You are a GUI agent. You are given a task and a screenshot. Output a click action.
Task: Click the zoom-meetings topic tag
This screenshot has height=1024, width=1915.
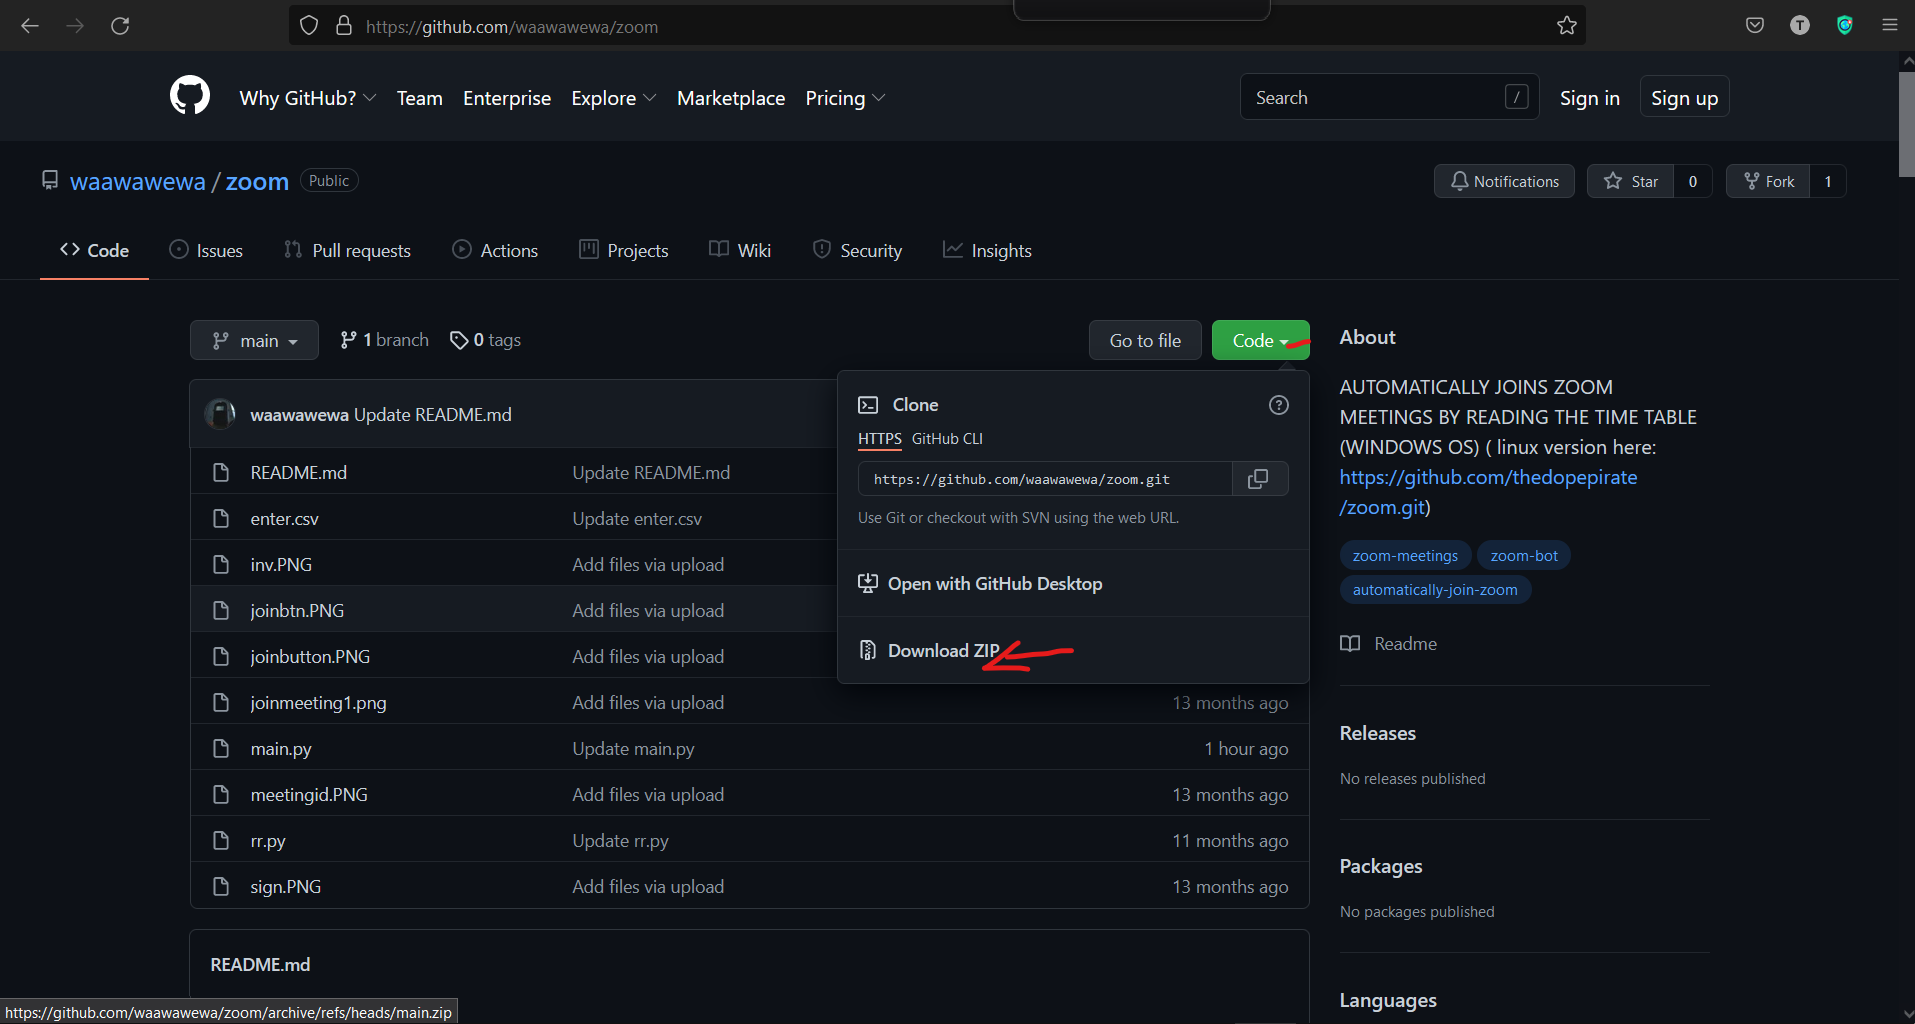click(1405, 555)
